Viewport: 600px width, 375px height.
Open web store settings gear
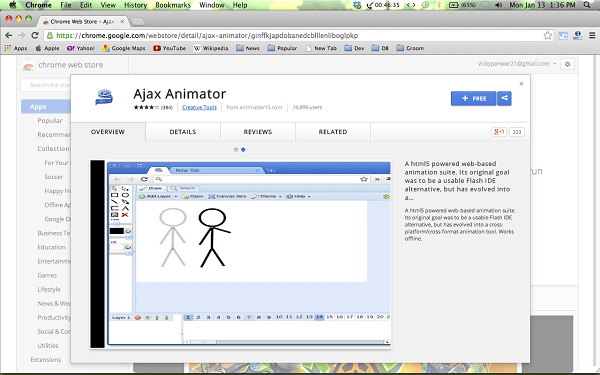[567, 64]
